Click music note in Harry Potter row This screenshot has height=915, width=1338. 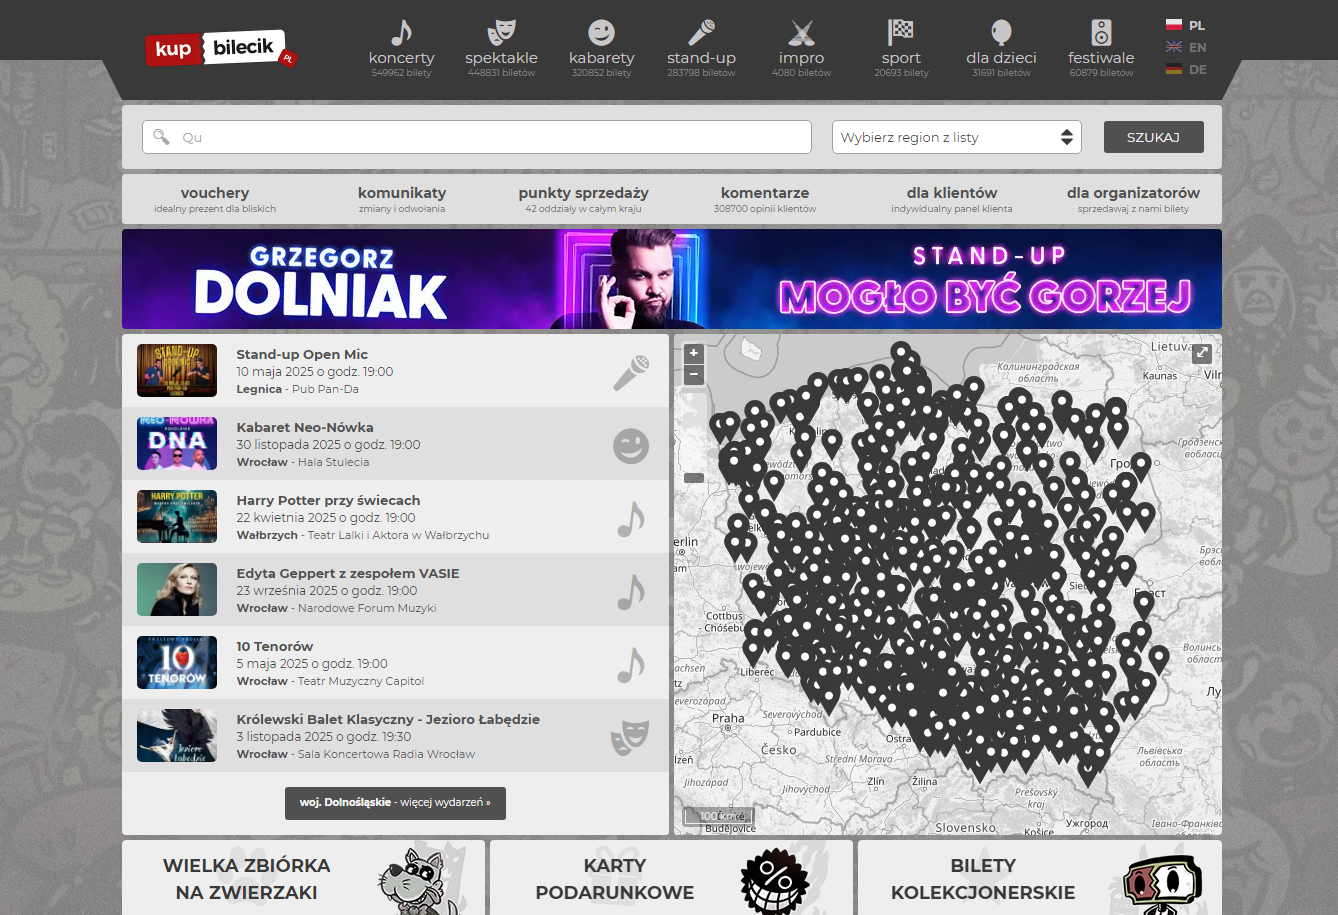pos(631,519)
